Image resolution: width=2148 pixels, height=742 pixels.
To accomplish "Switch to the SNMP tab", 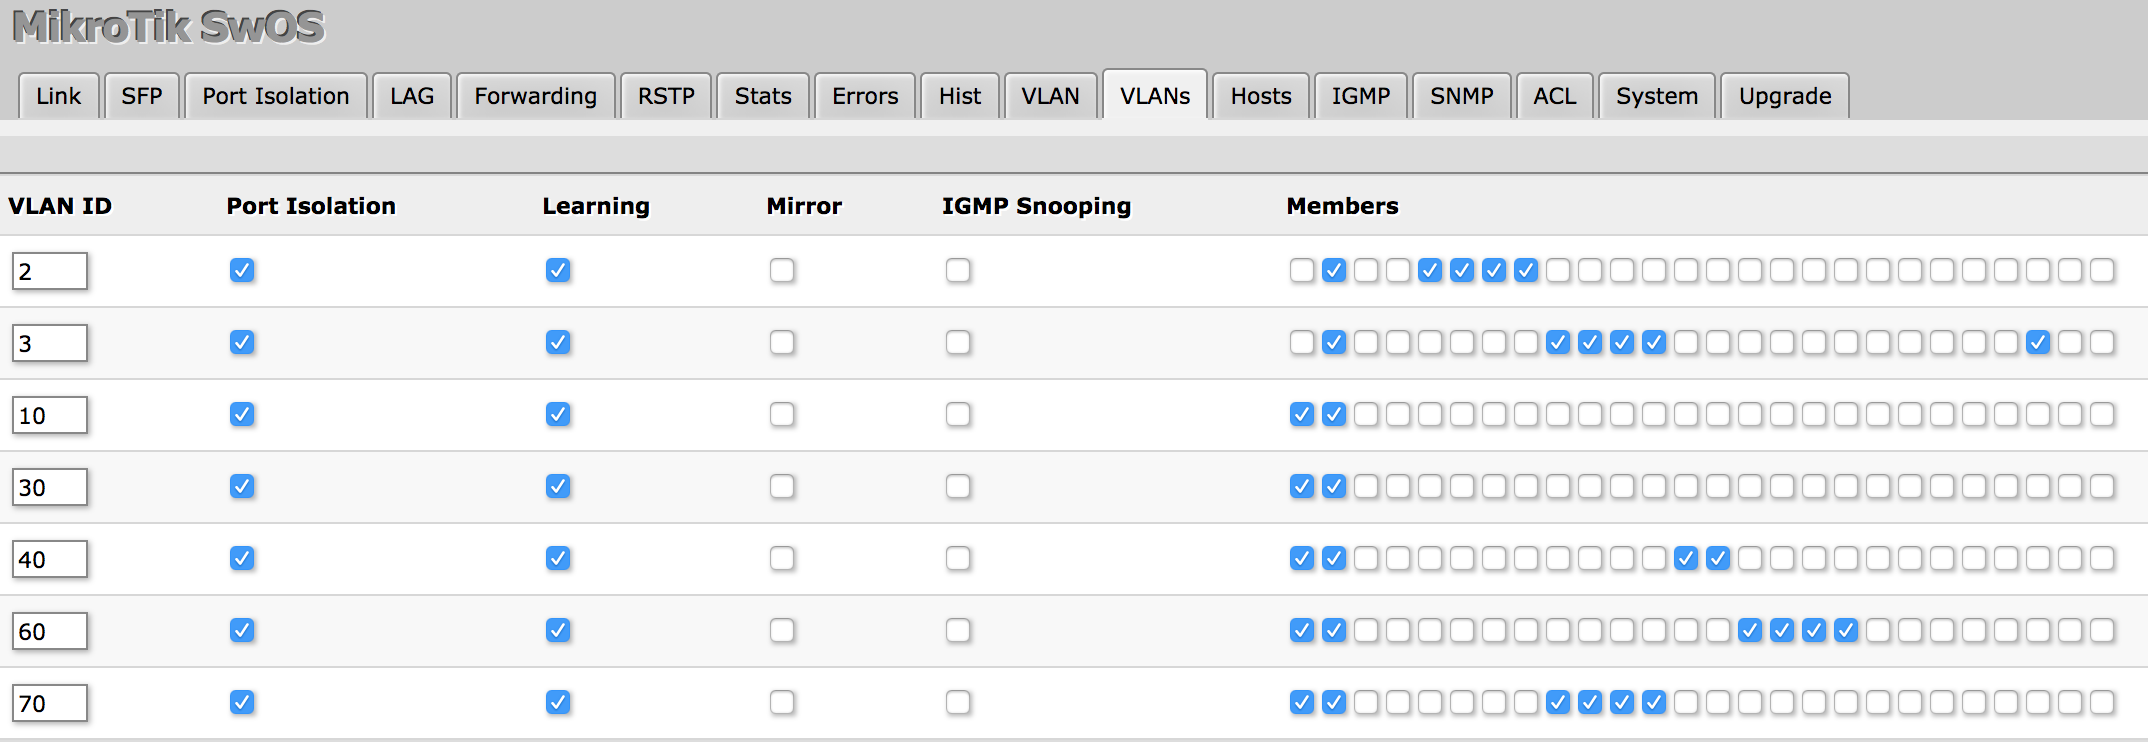I will (1462, 96).
